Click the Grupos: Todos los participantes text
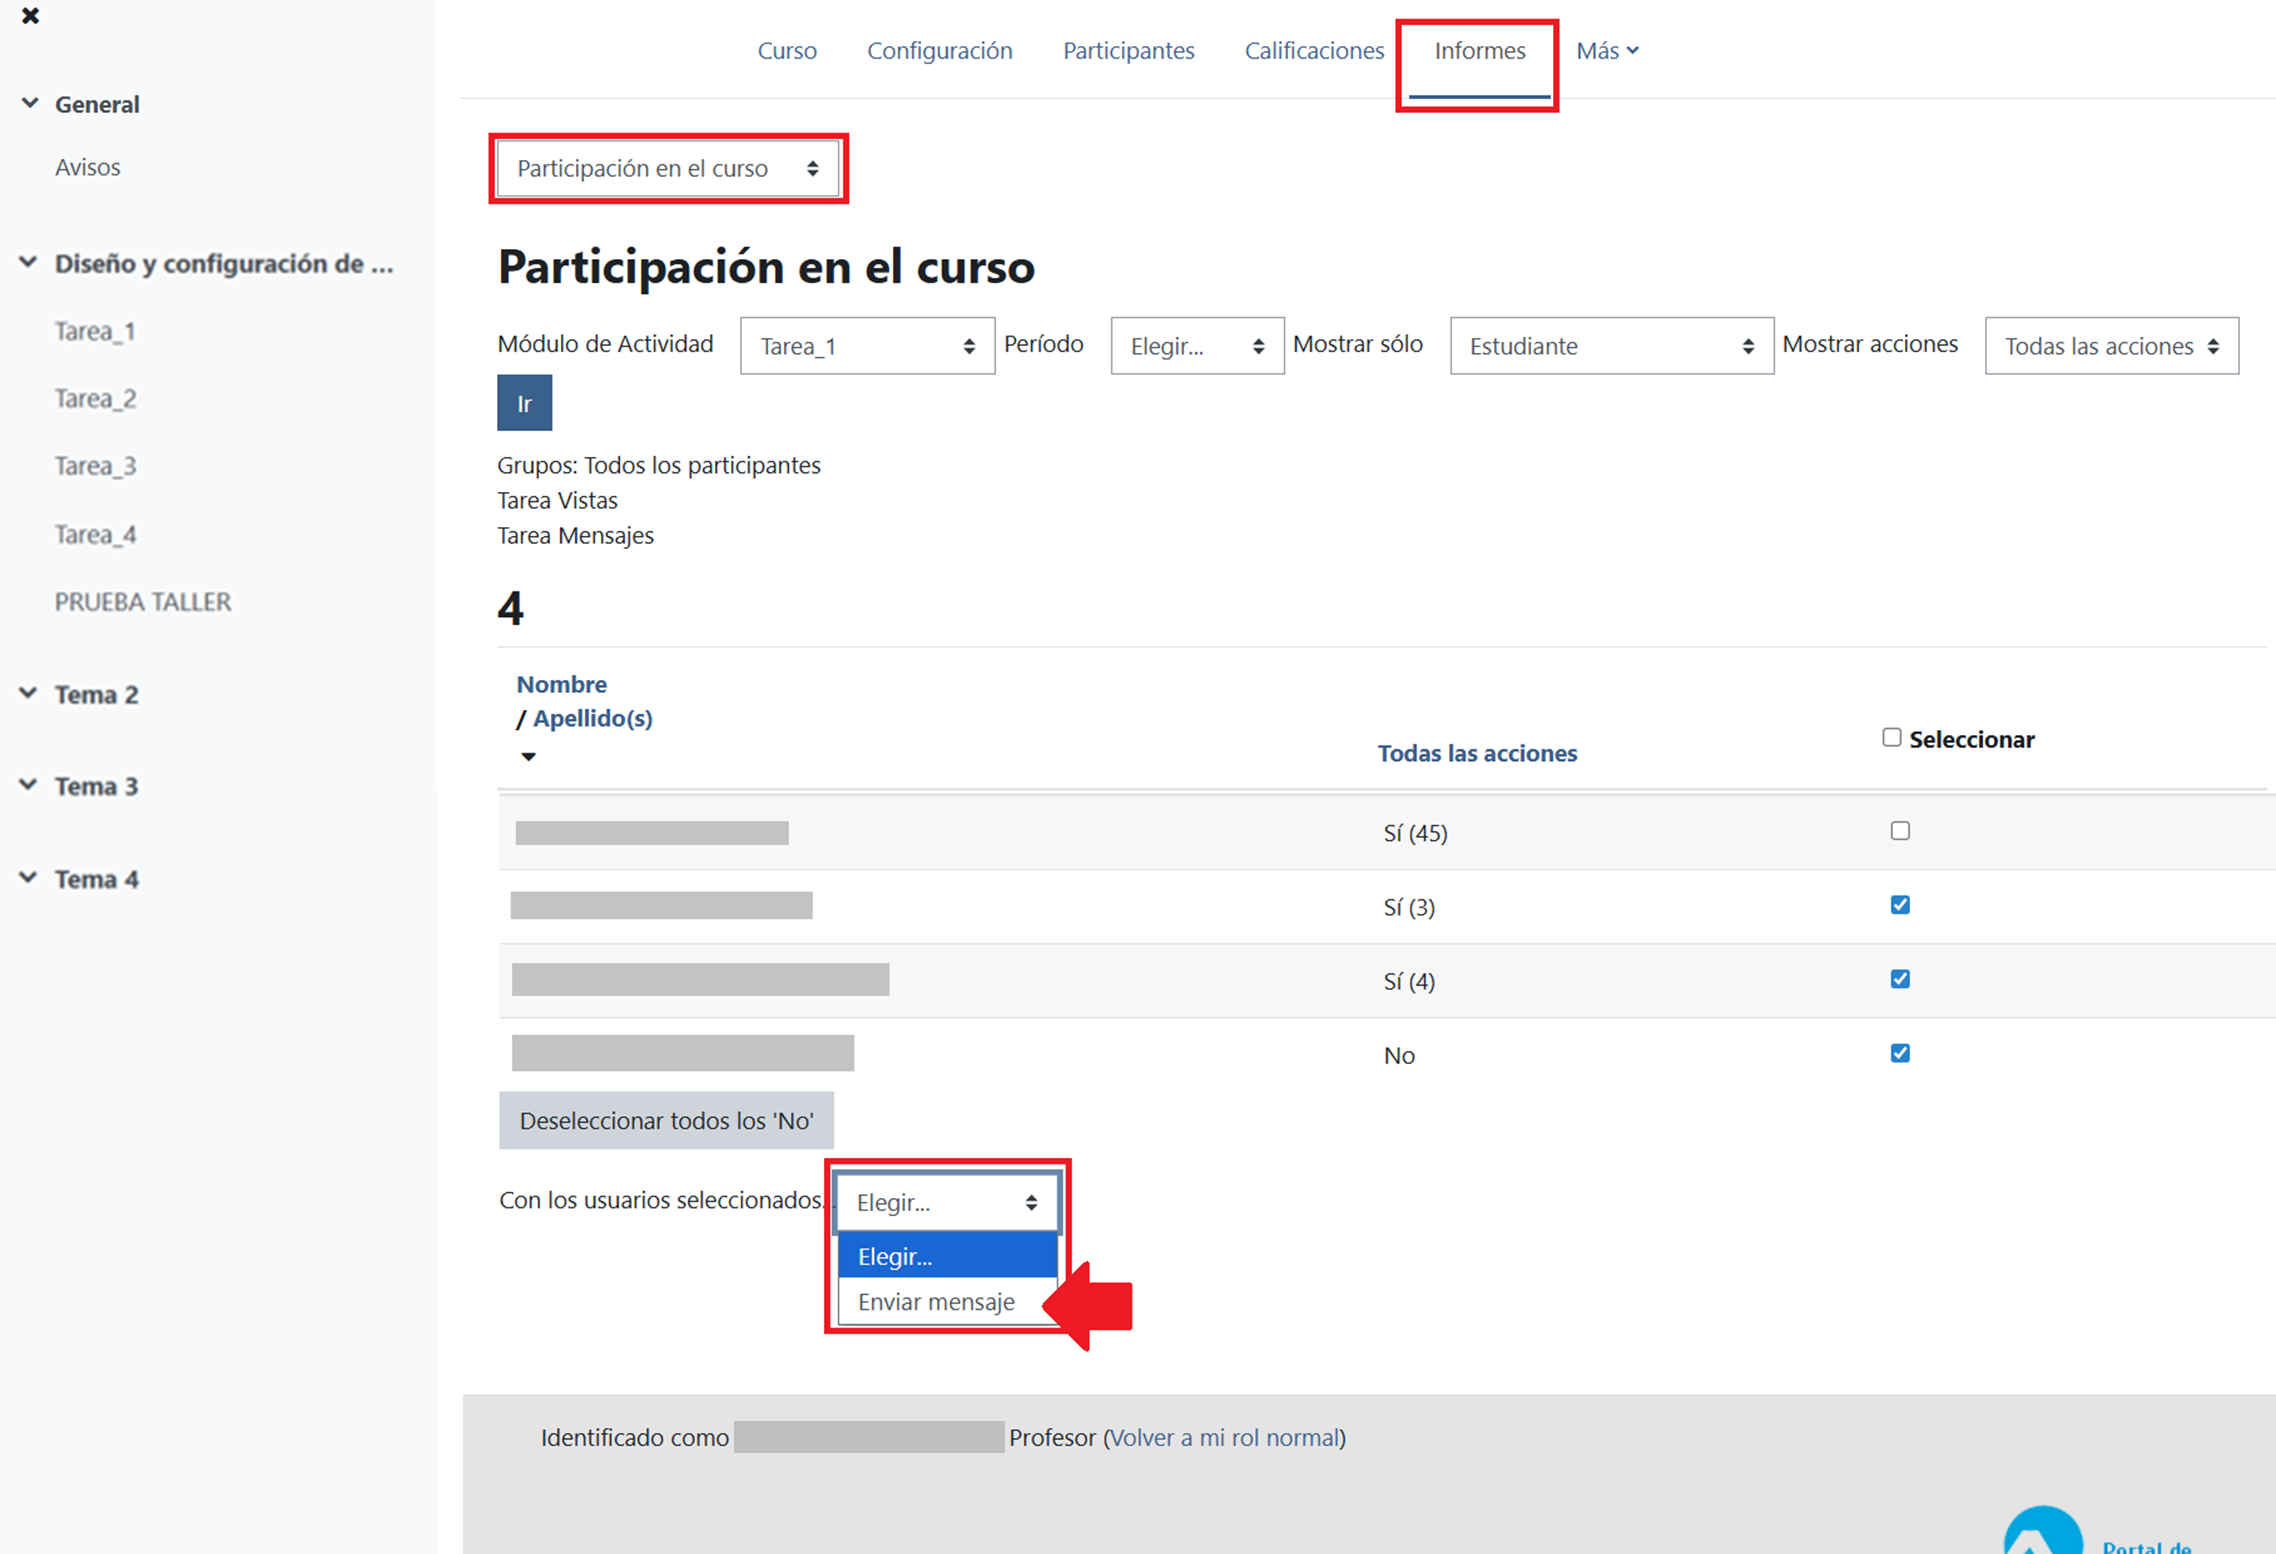Screen dimensions: 2276x1554 click(x=659, y=465)
